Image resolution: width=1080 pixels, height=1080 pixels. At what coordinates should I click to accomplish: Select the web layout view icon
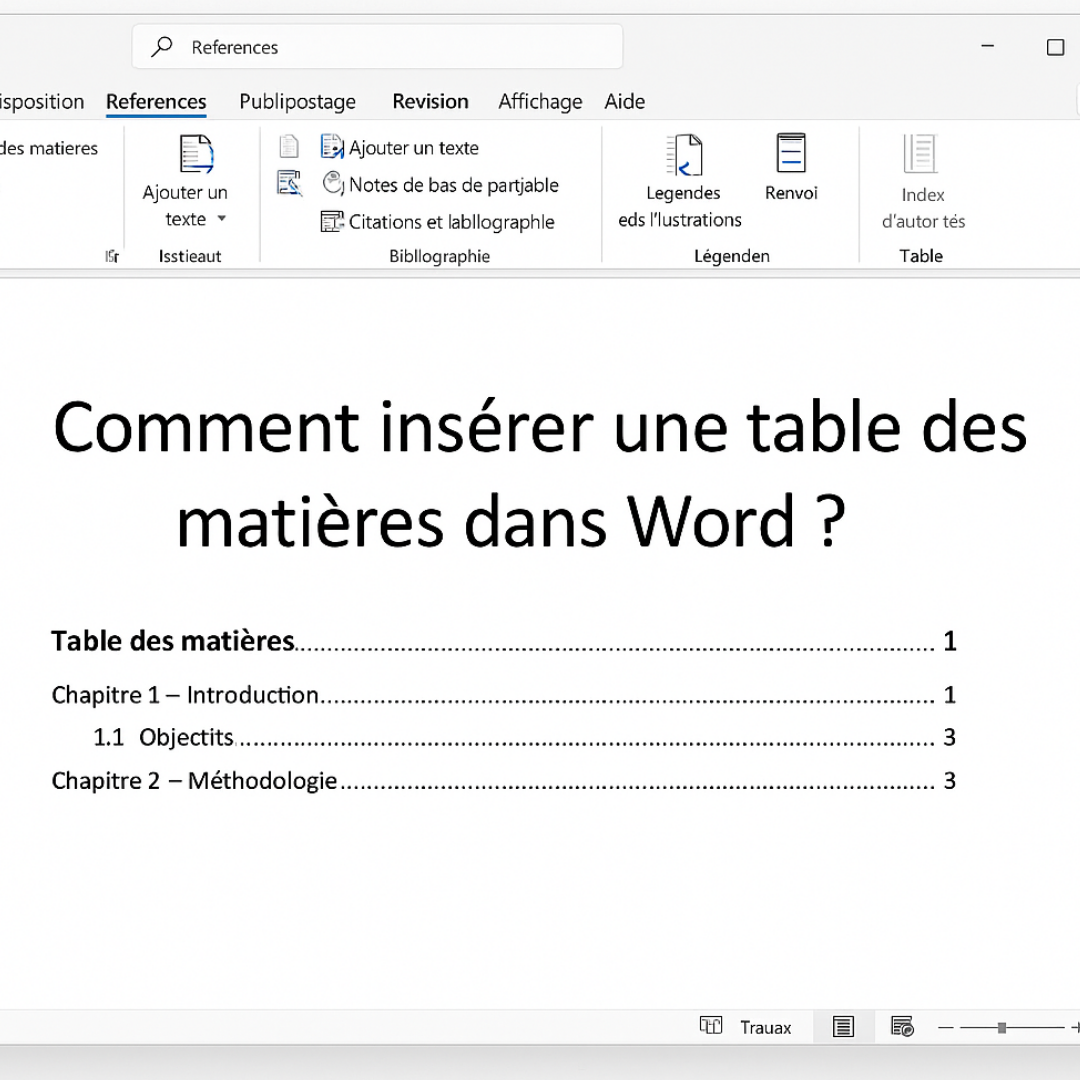902,1027
